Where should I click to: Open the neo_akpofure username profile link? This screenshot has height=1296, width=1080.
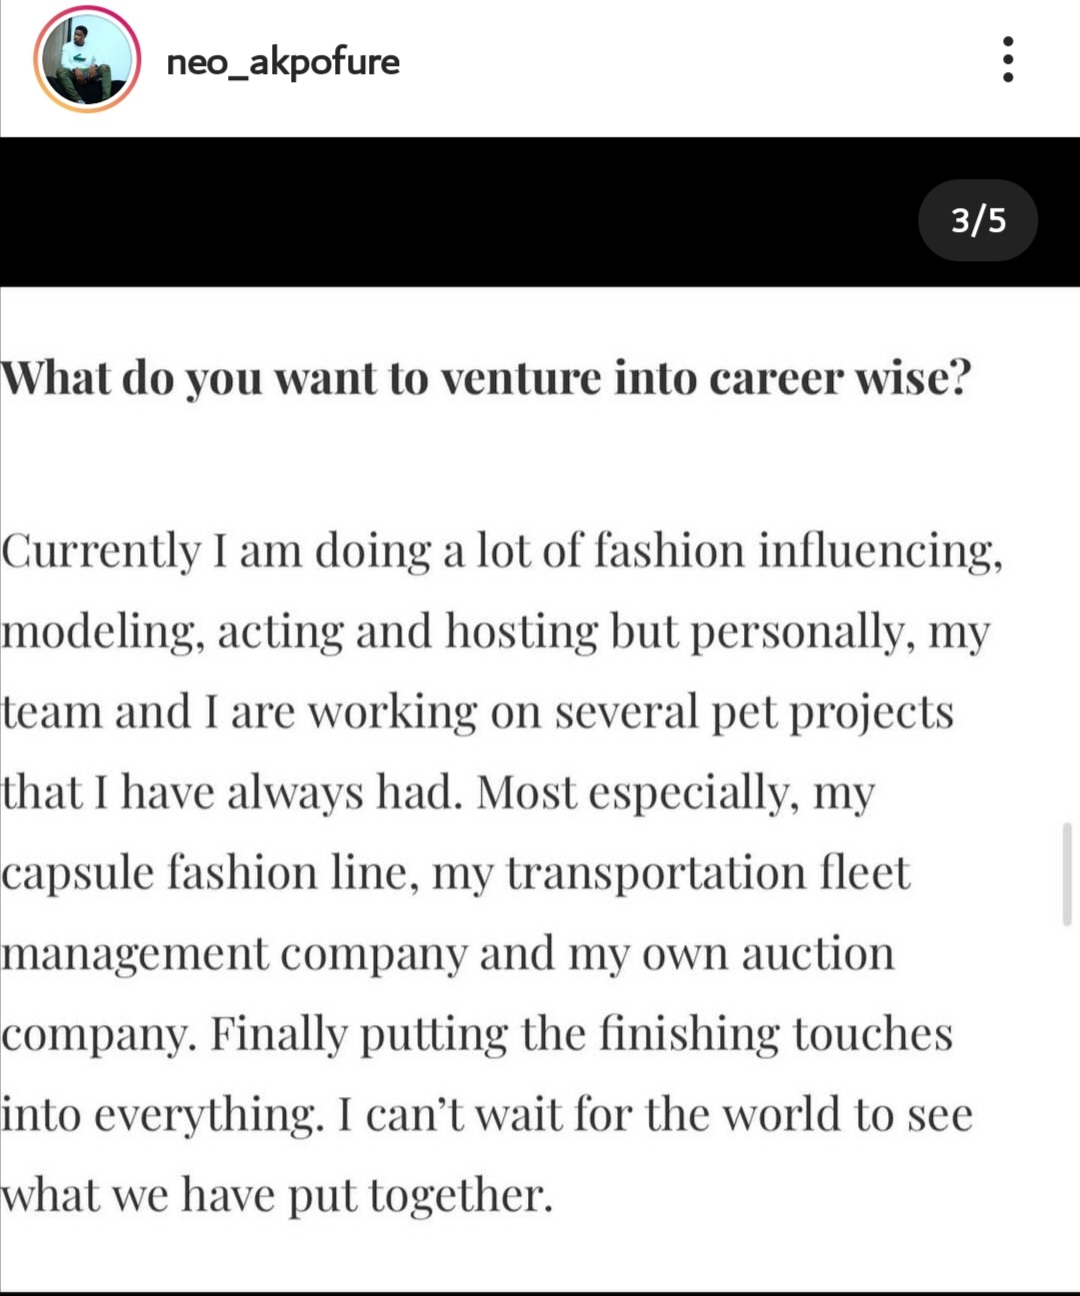(x=283, y=62)
